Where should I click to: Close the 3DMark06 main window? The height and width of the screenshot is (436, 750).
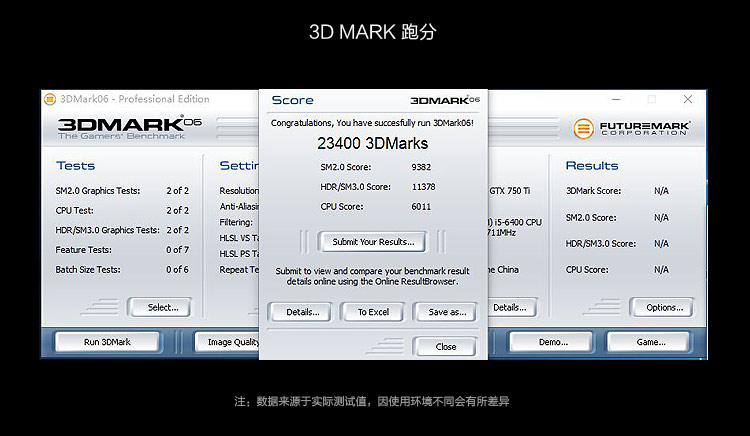coord(688,99)
